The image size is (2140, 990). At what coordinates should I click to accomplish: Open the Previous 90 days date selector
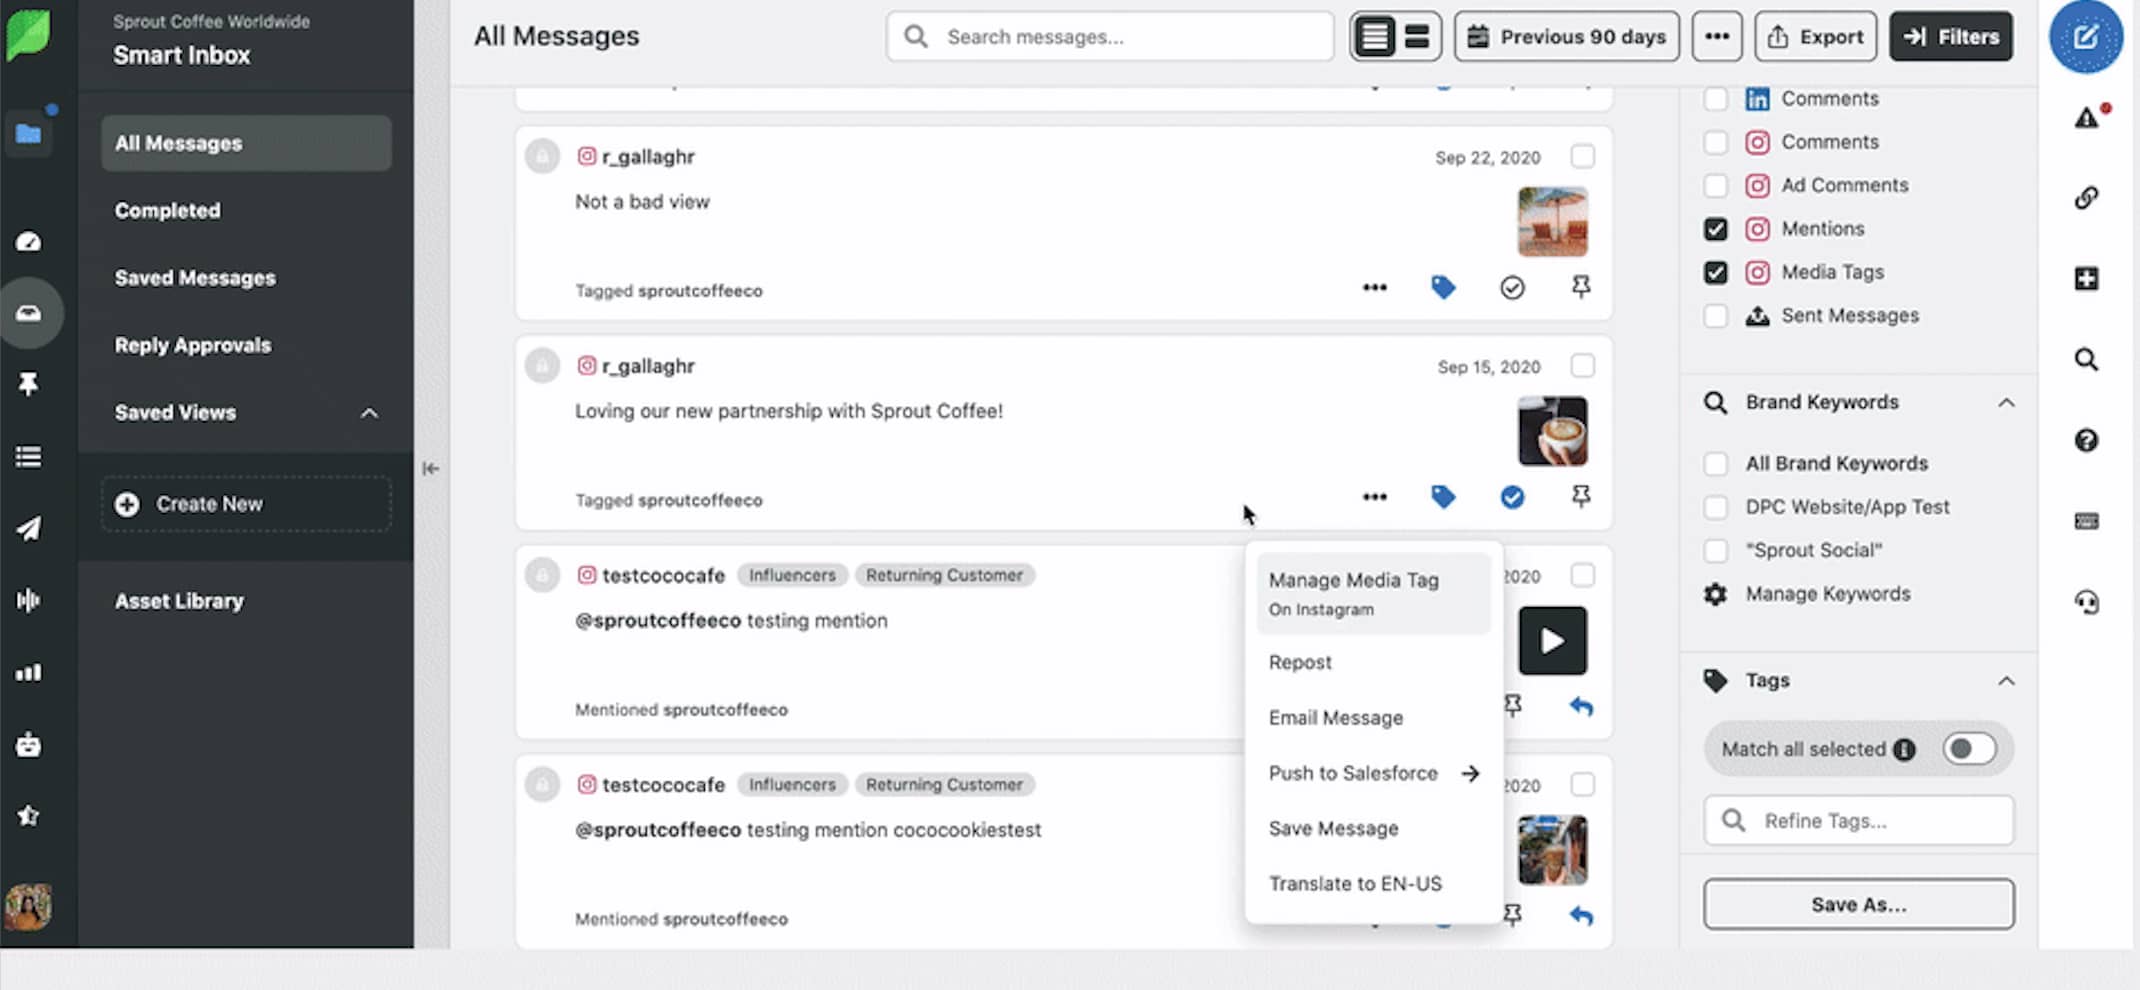tap(1566, 36)
